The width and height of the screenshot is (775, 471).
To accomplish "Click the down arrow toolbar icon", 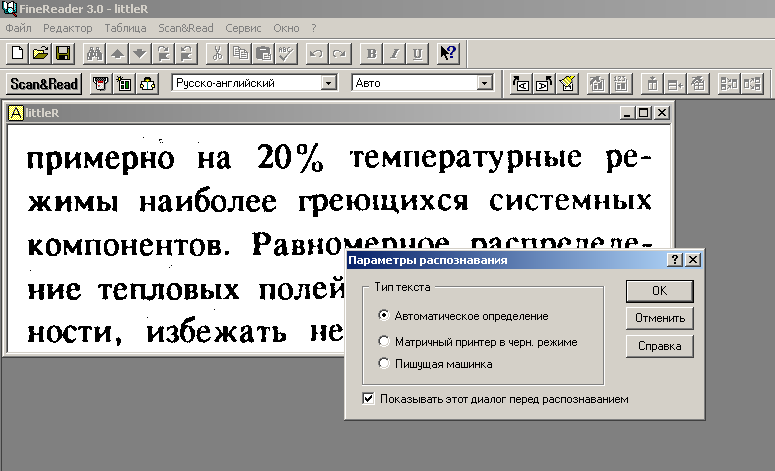I will click(x=140, y=53).
